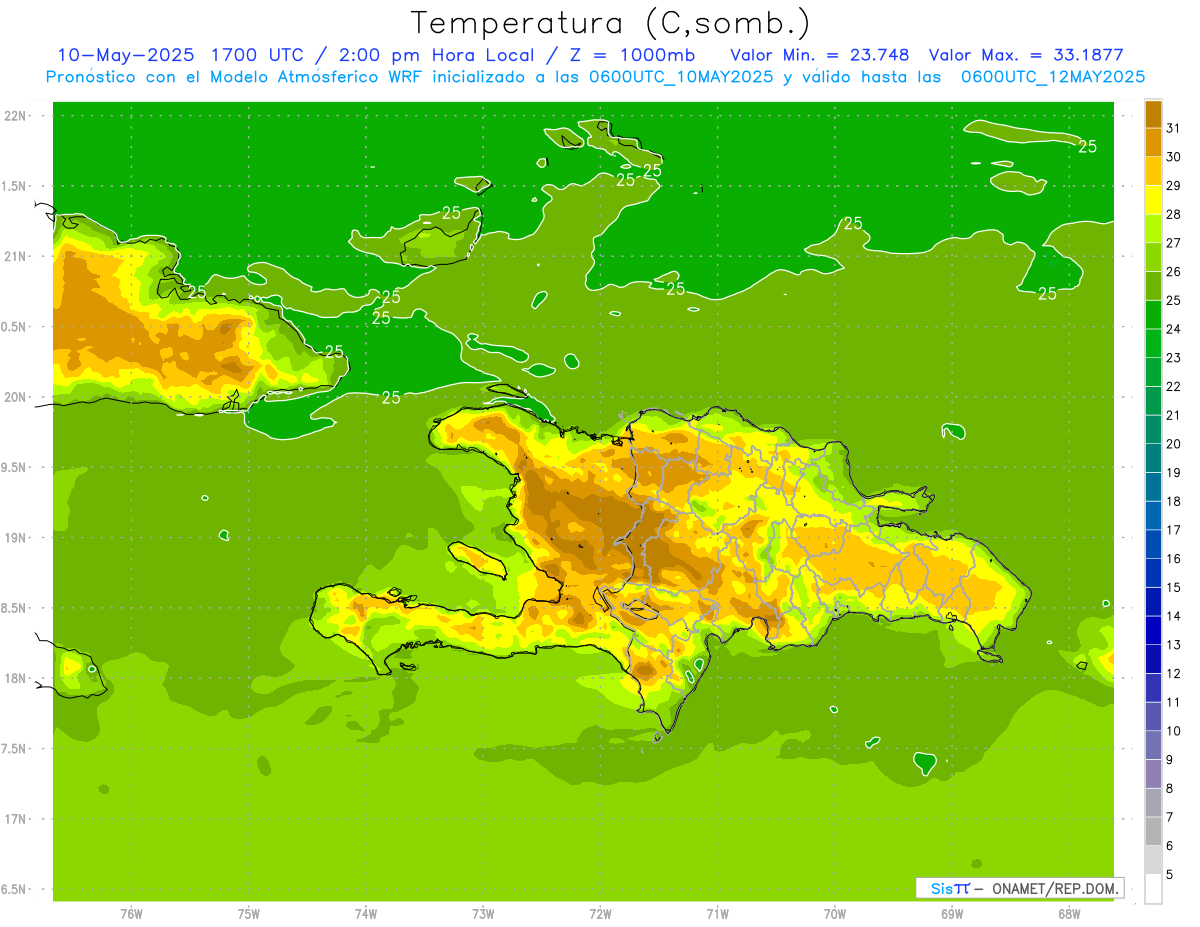1200x927 pixels.
Task: Click the "69W" longitude axis label
Action: pyautogui.click(x=952, y=914)
